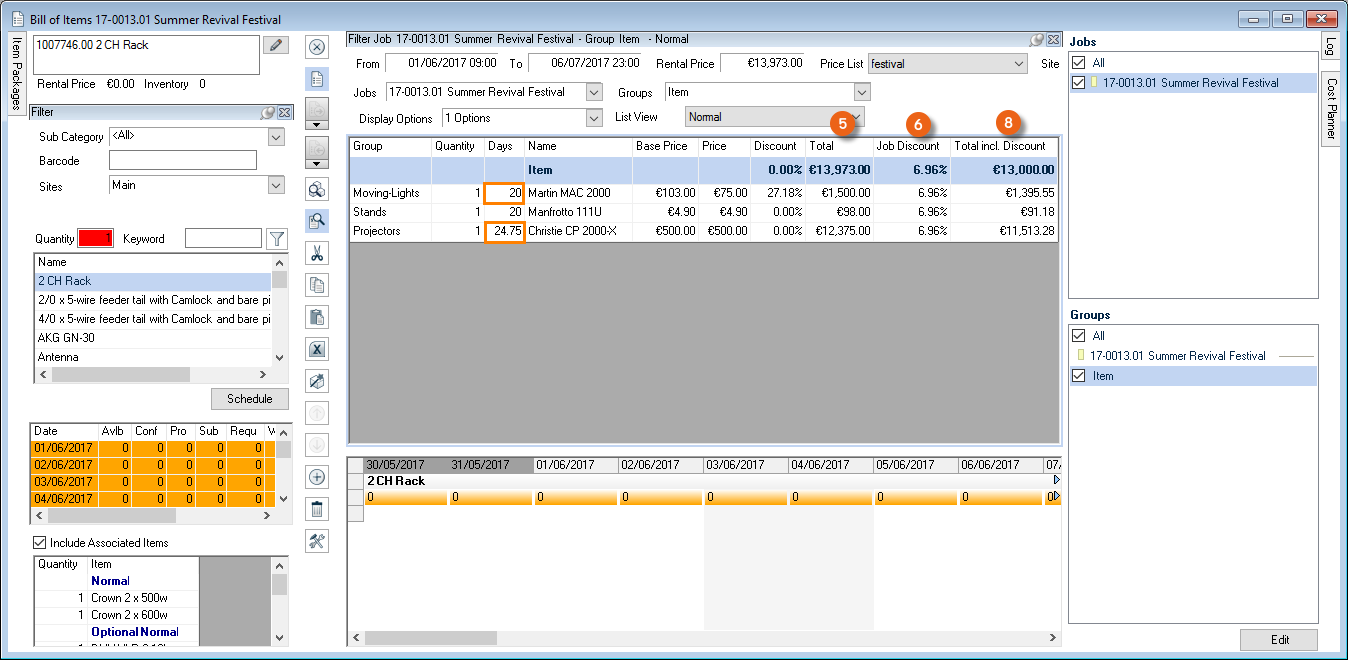Open the Sub Category dropdown
The width and height of the screenshot is (1348, 660).
coord(276,137)
